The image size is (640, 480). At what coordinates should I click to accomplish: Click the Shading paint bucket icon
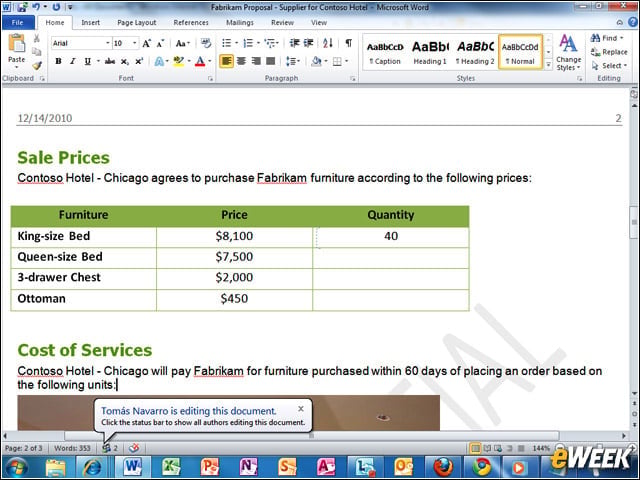(316, 62)
